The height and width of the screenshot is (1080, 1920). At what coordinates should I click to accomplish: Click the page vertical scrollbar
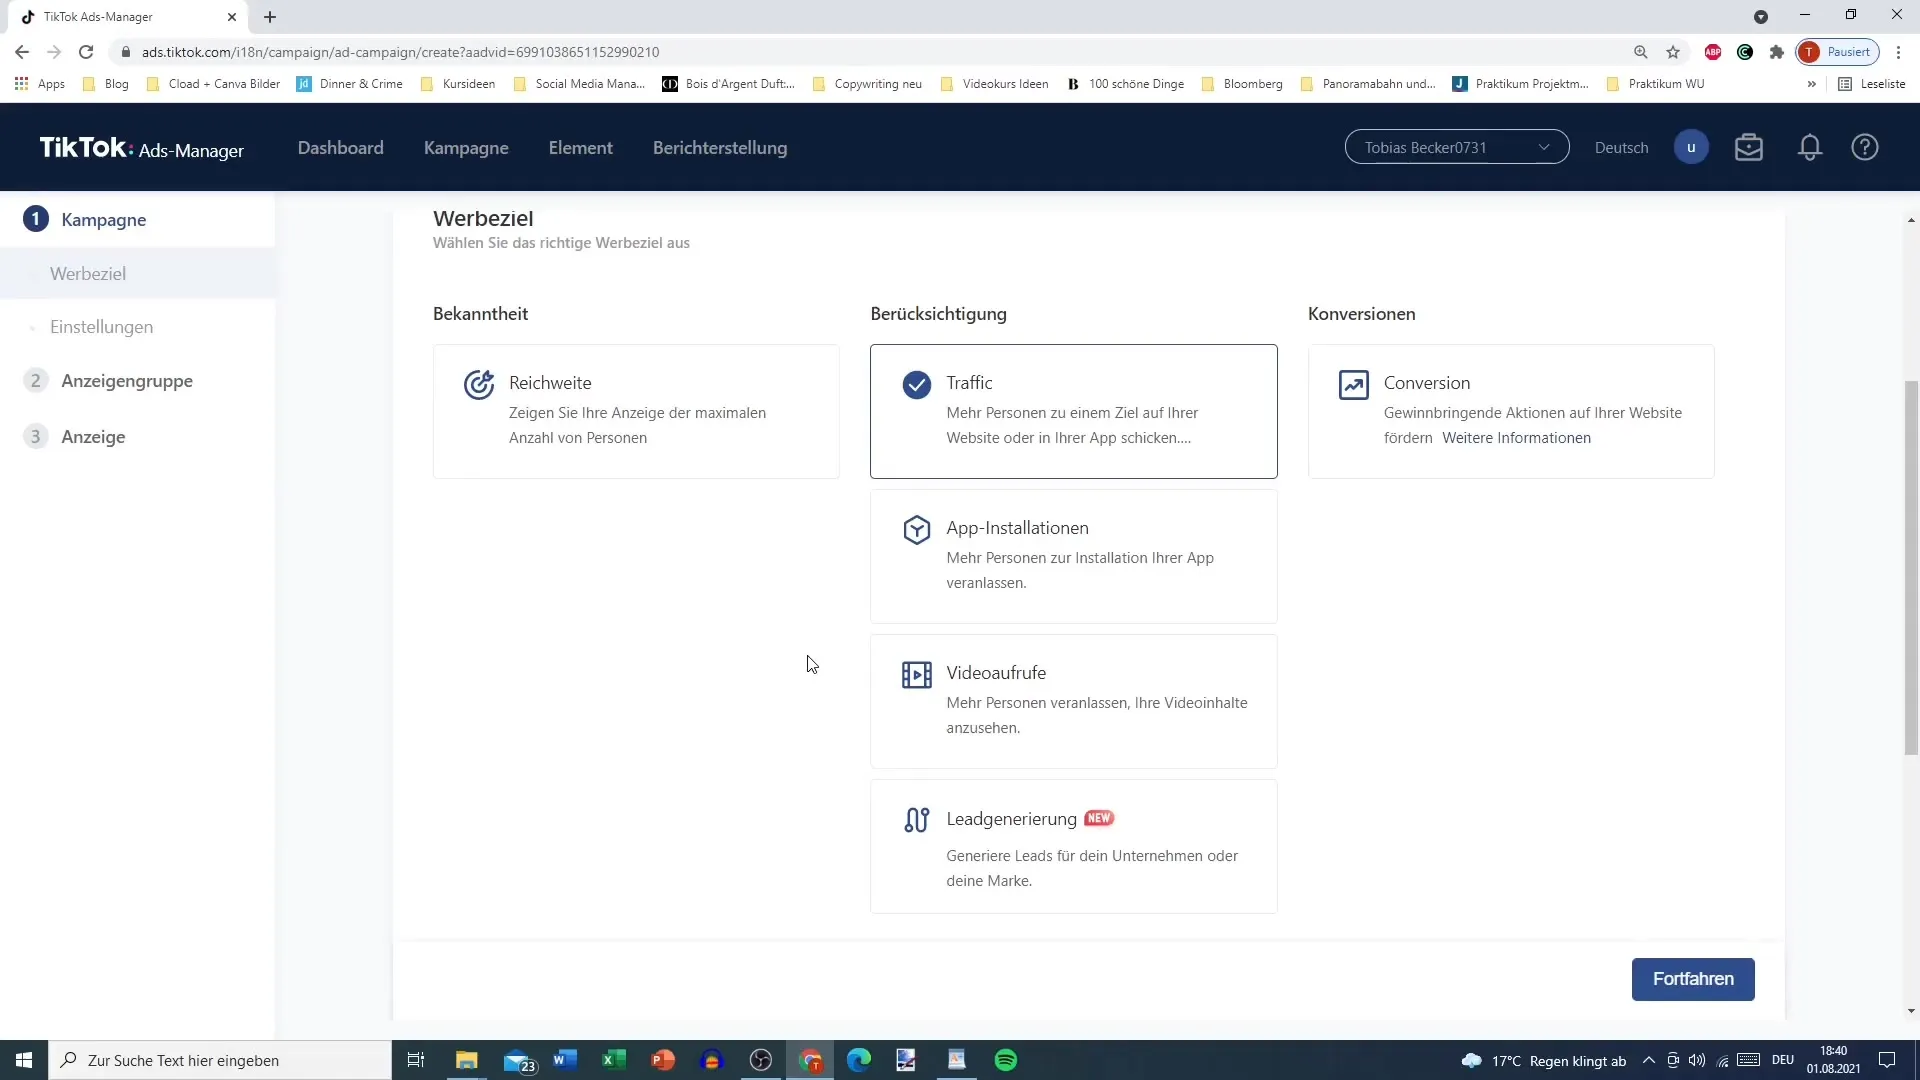[x=1911, y=567]
